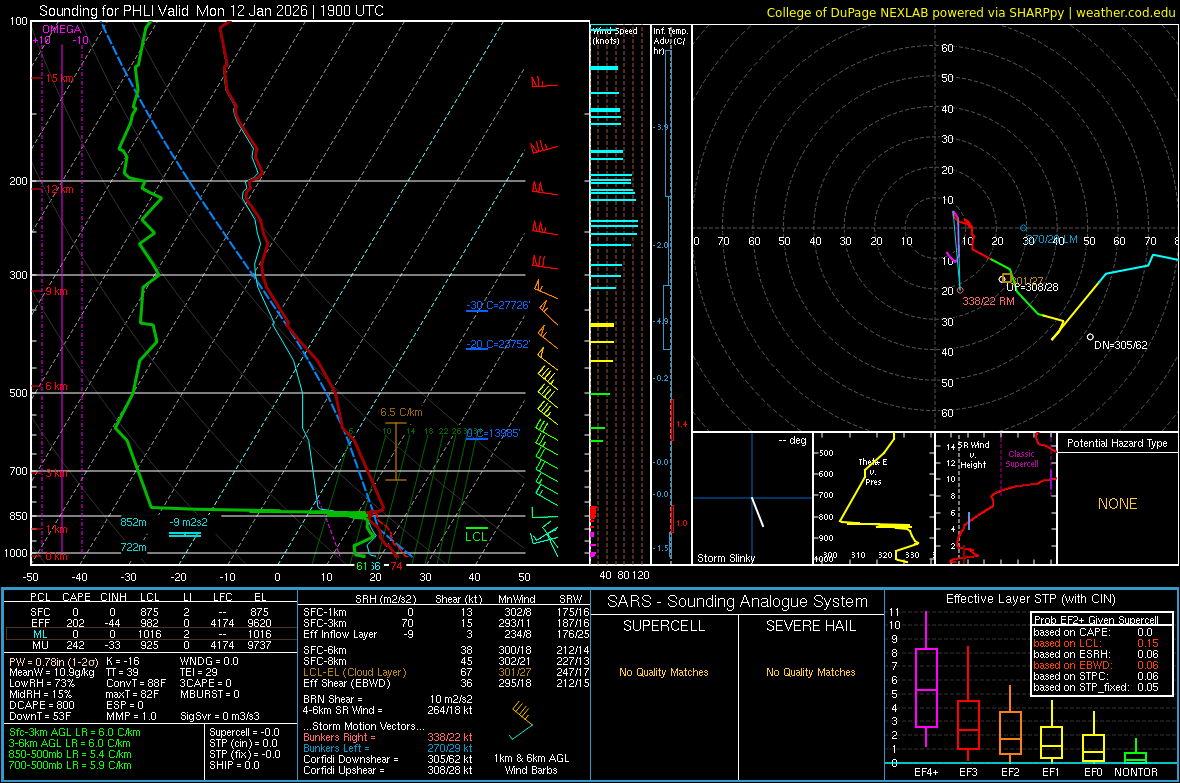Screen dimensions: 1180x783
Task: Click the '-9 m2s2' helicity label
Action: (x=188, y=523)
